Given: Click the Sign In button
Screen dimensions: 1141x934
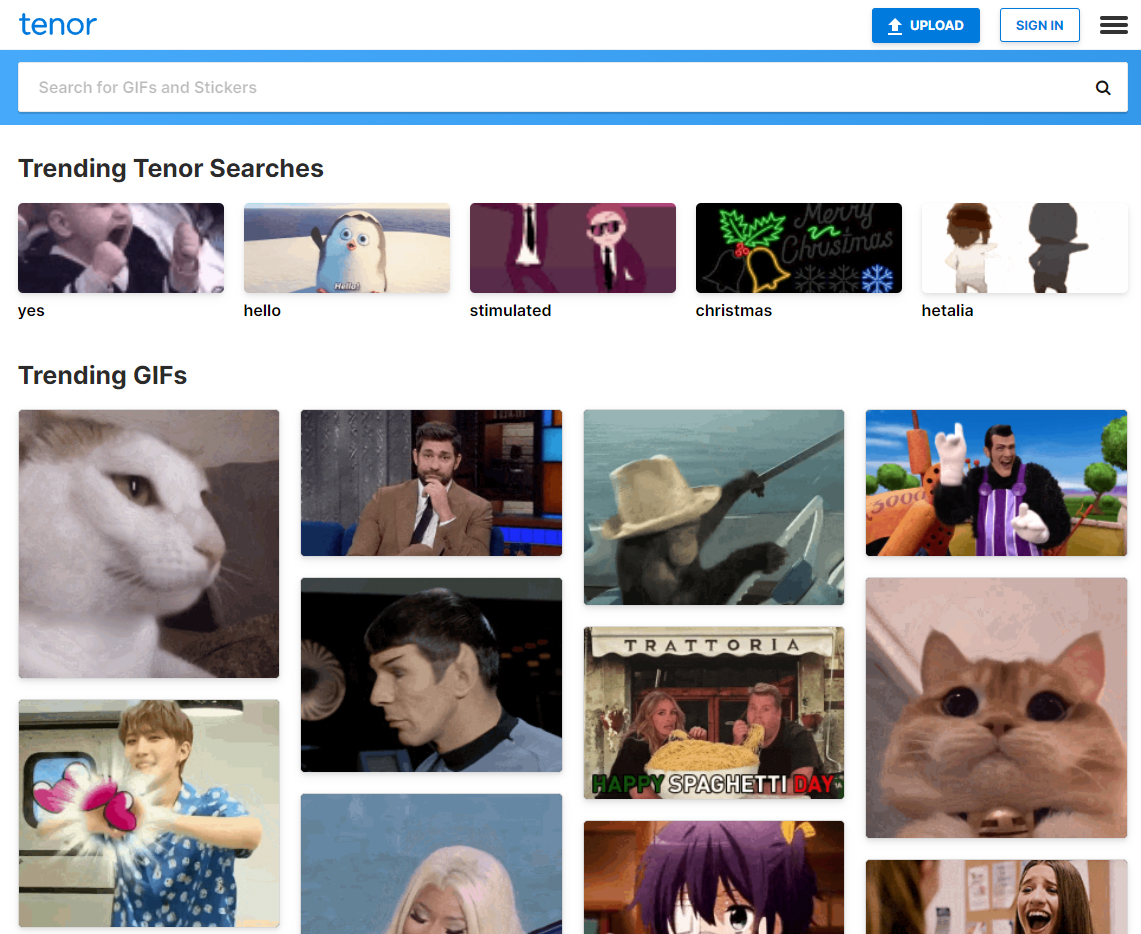Looking at the screenshot, I should tap(1039, 25).
